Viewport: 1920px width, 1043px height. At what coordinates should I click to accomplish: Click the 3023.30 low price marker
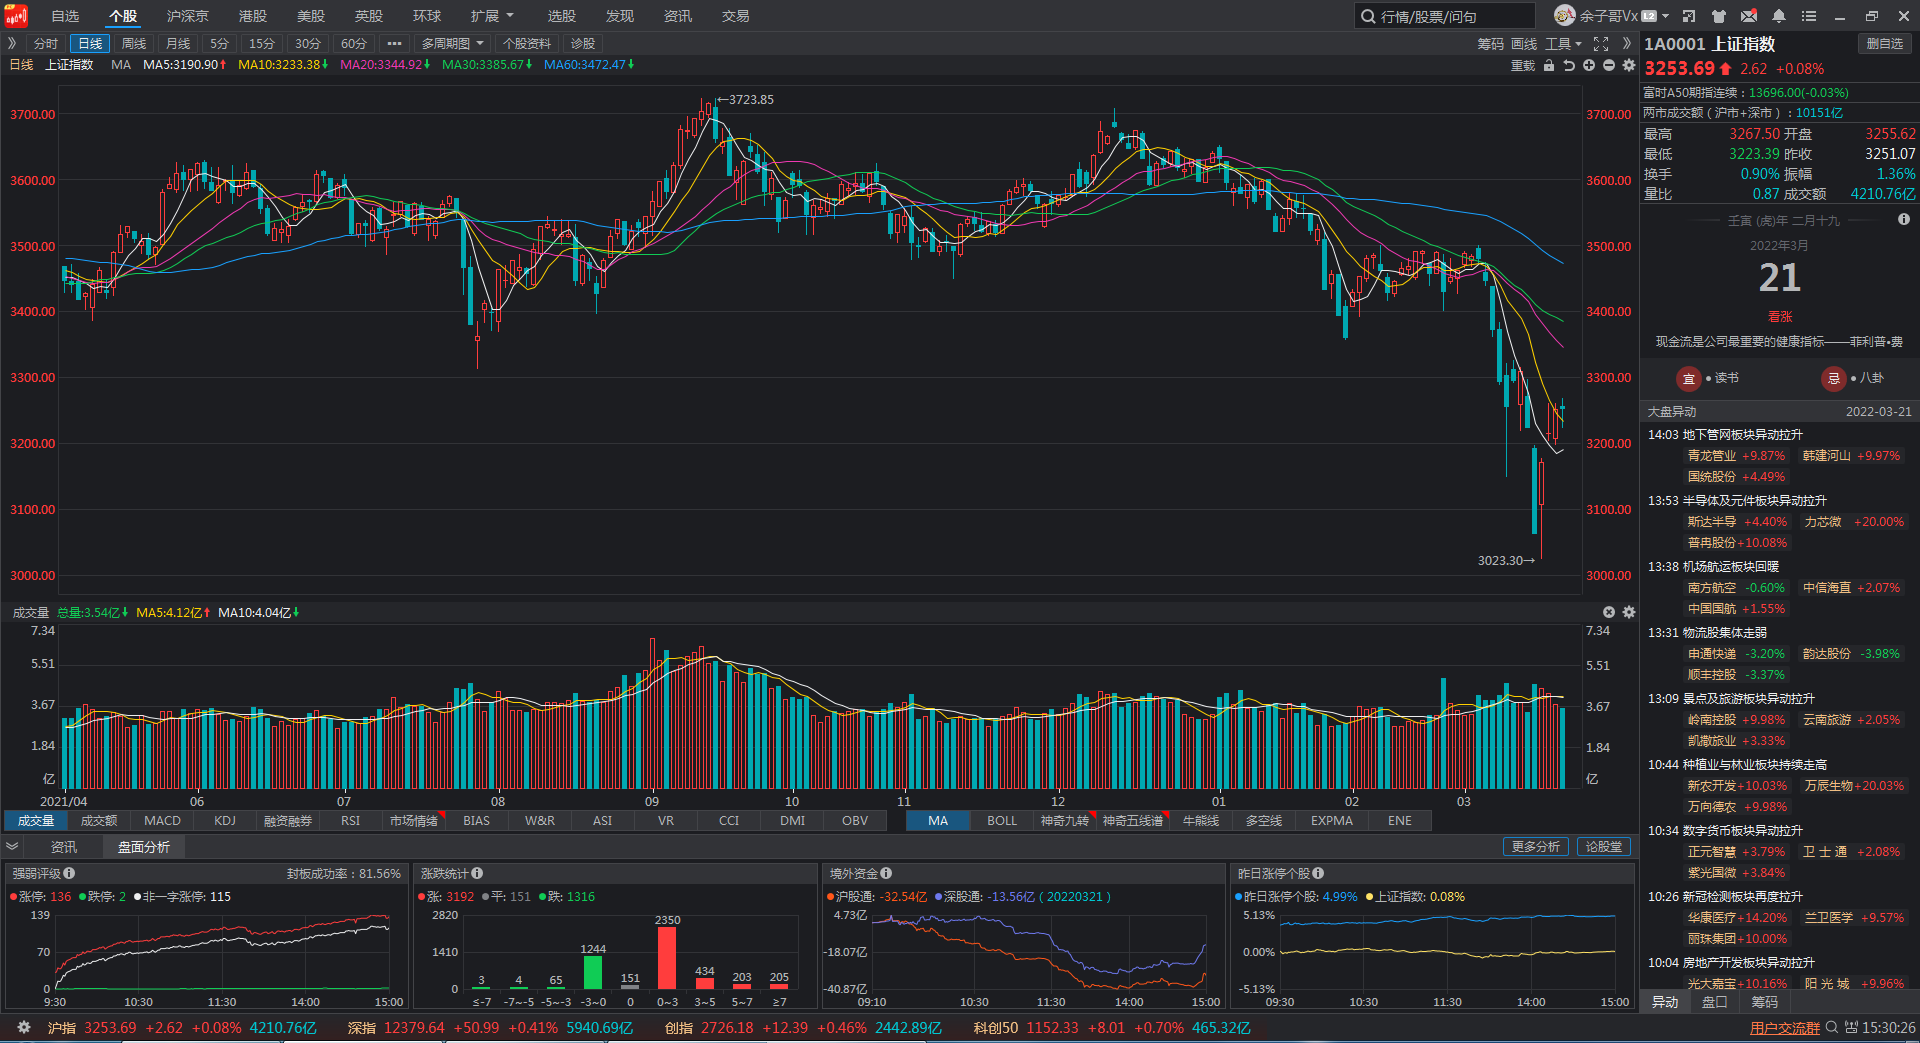1506,561
